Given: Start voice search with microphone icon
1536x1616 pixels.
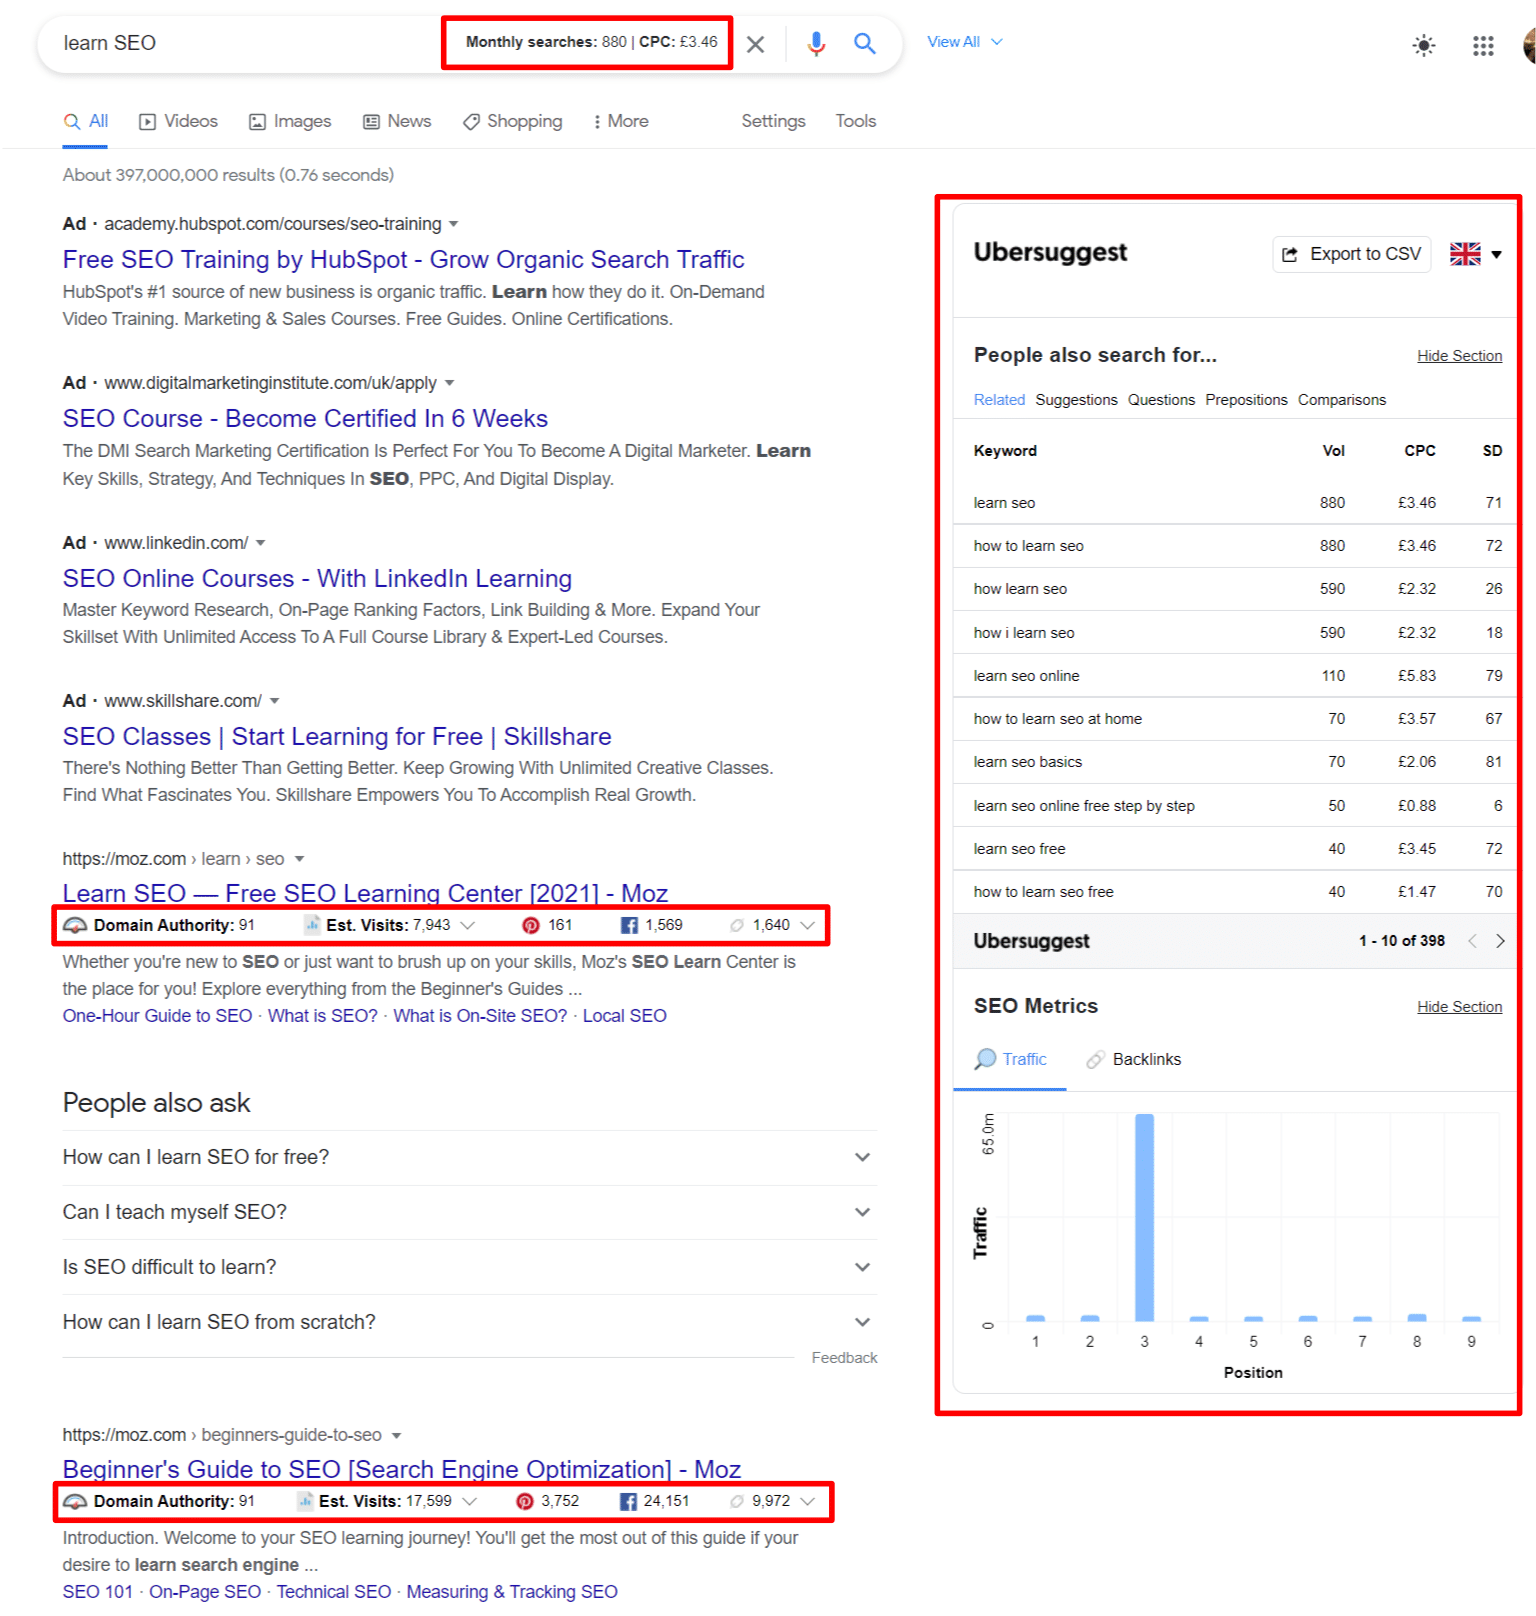Looking at the screenshot, I should pos(816,43).
